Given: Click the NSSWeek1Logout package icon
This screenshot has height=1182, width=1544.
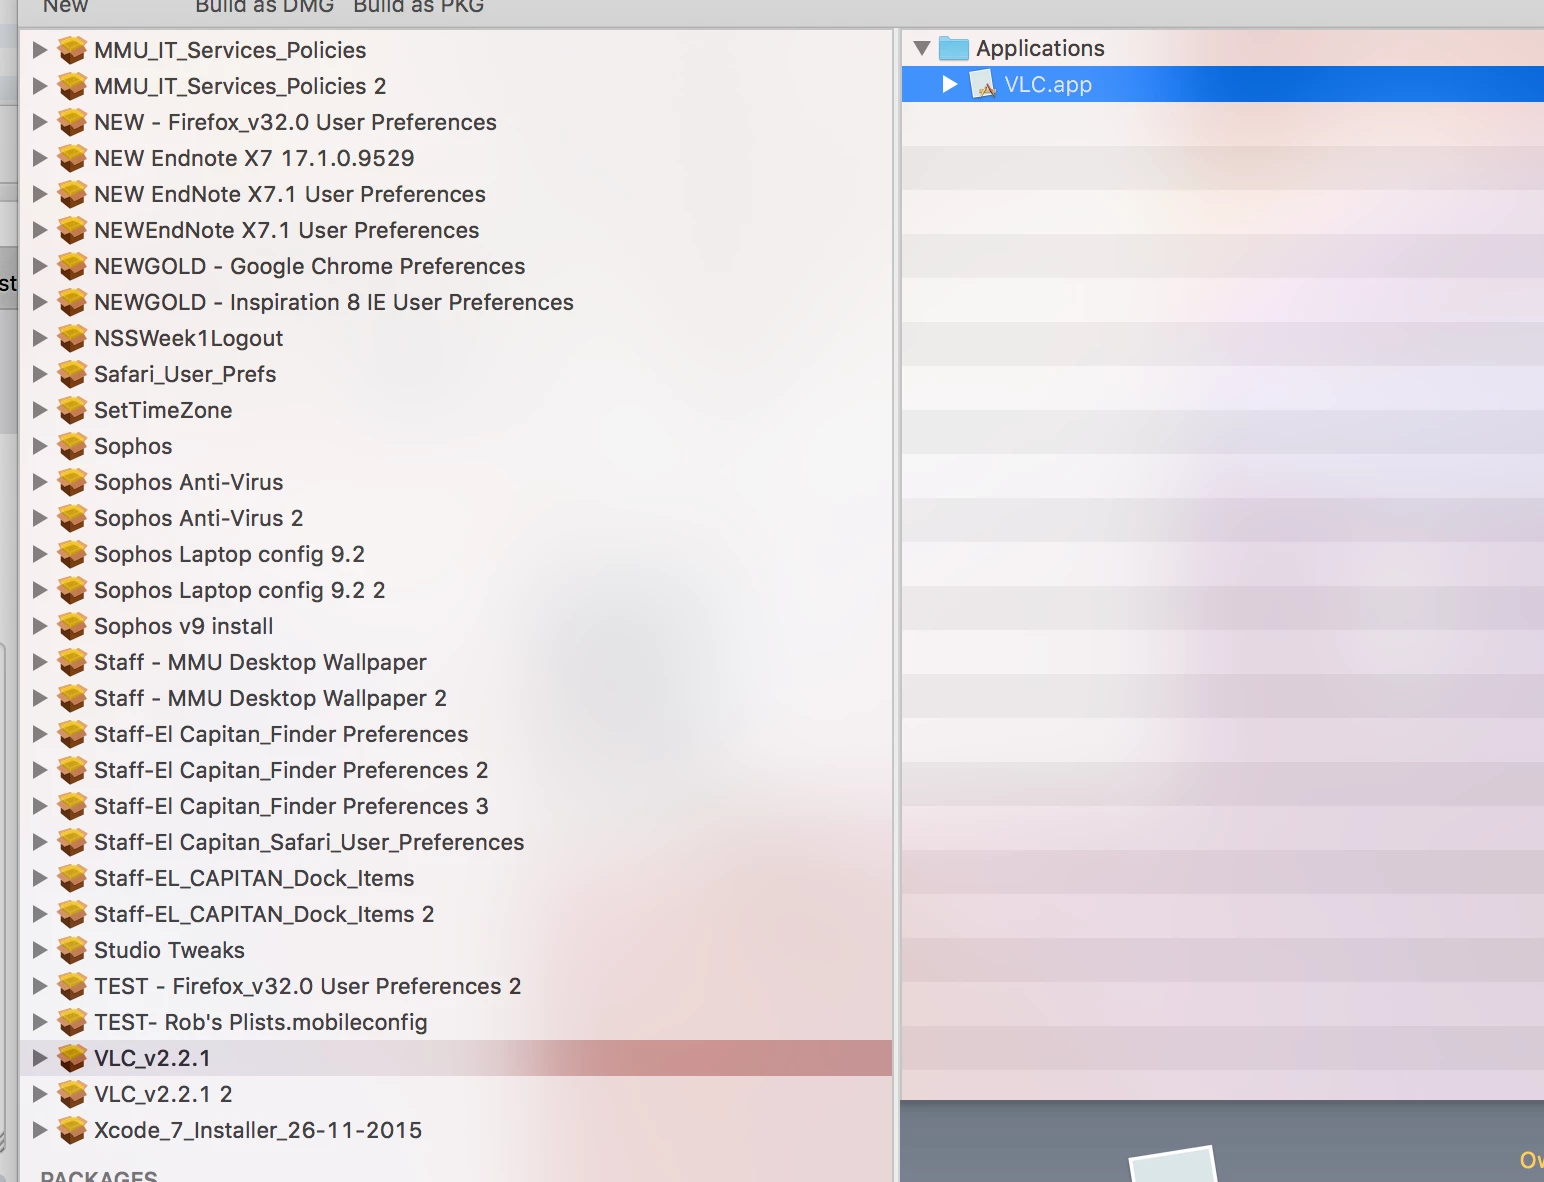Looking at the screenshot, I should pyautogui.click(x=72, y=338).
